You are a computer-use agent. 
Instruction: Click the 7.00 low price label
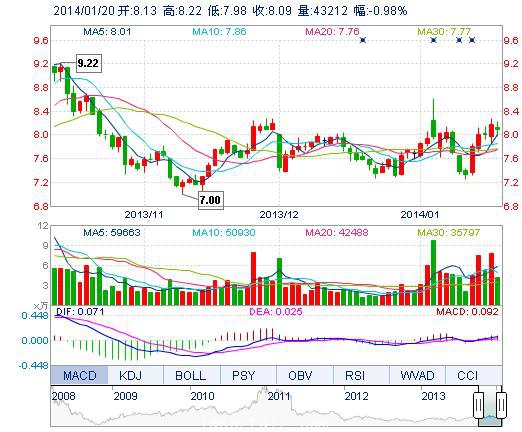click(211, 200)
